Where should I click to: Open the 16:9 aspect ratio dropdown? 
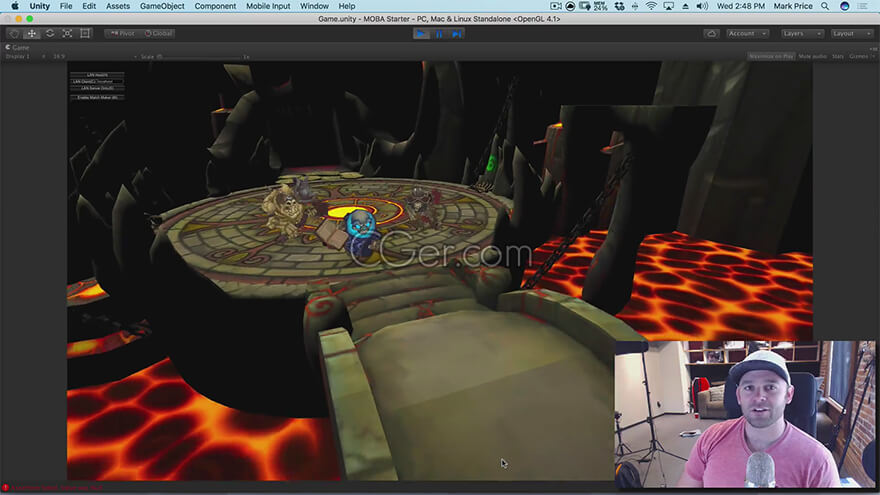(94, 57)
